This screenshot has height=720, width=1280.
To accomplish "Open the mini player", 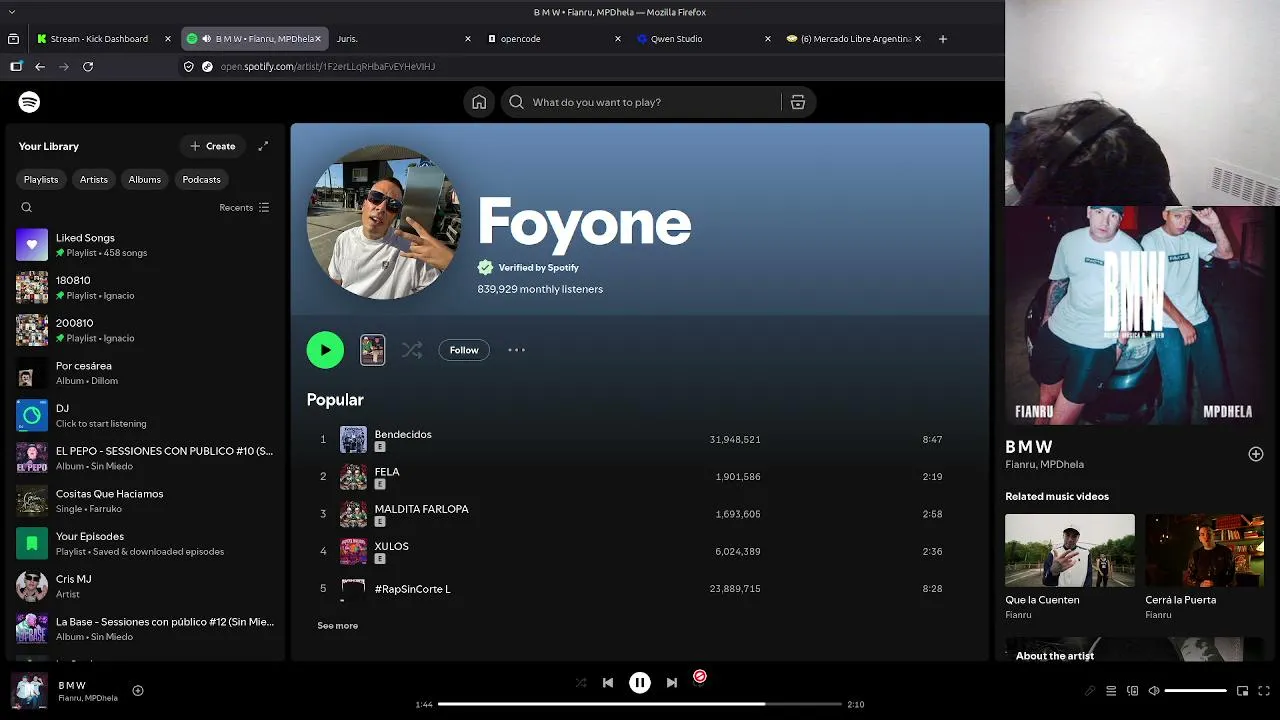I will coord(1243,691).
